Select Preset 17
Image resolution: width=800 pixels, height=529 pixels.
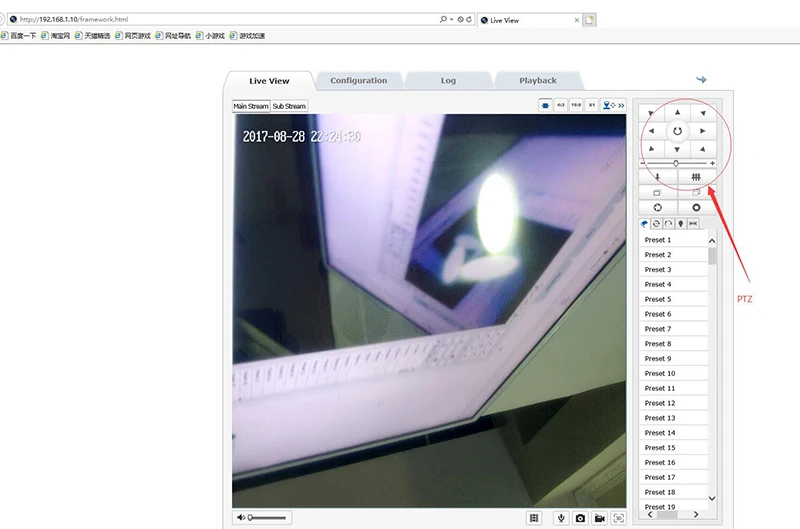tap(673, 477)
